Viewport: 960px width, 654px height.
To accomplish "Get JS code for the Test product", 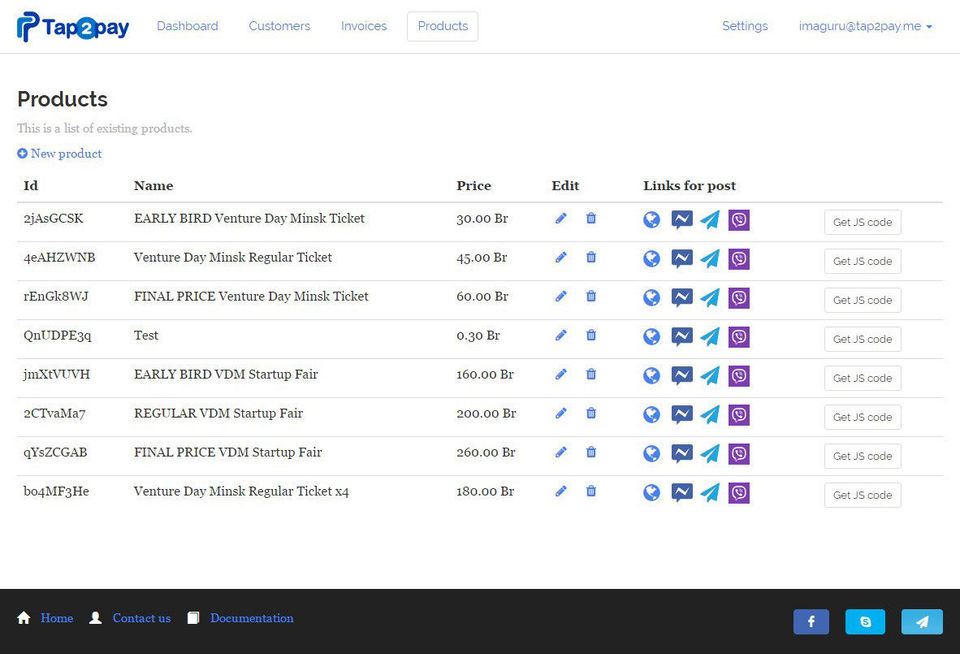I will click(x=862, y=339).
